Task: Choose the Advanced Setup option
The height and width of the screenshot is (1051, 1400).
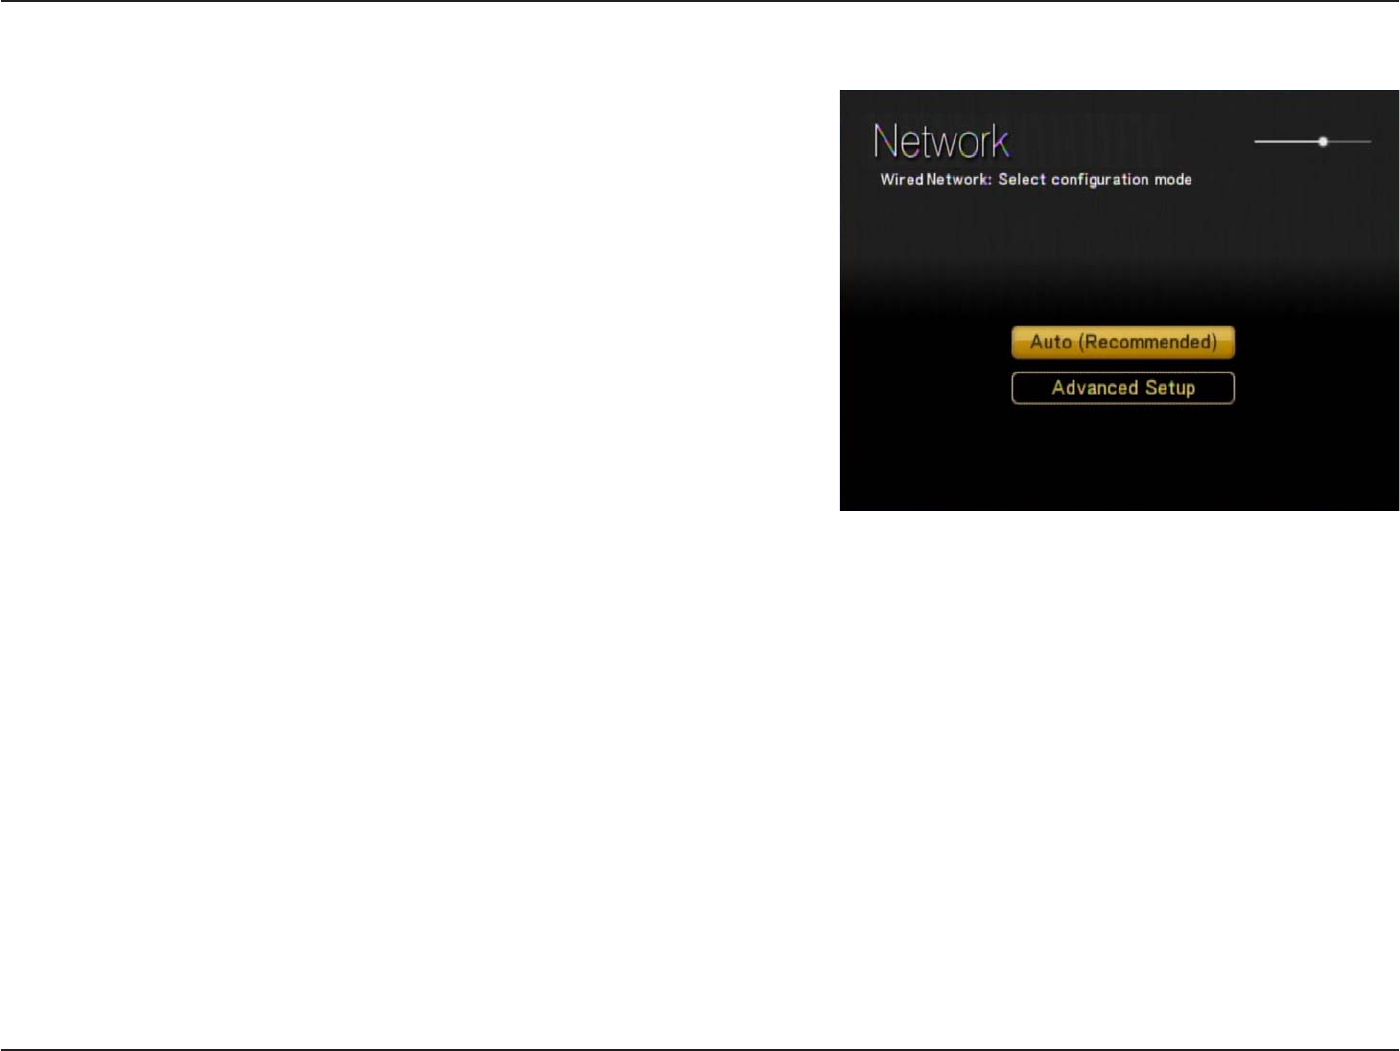Action: click(1123, 388)
